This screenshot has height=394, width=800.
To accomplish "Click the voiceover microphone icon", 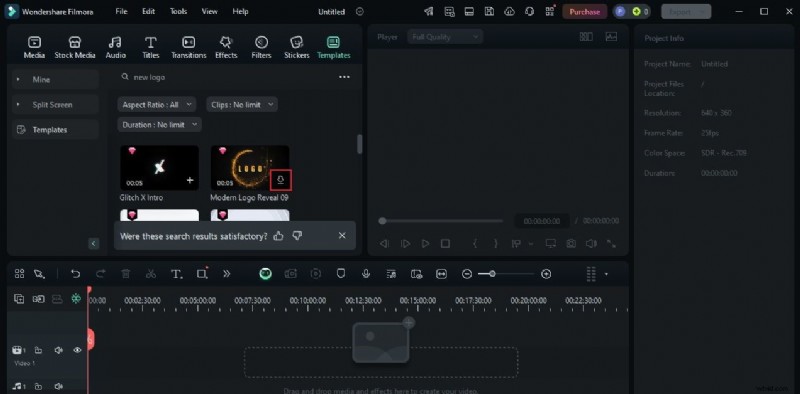I will [x=366, y=274].
